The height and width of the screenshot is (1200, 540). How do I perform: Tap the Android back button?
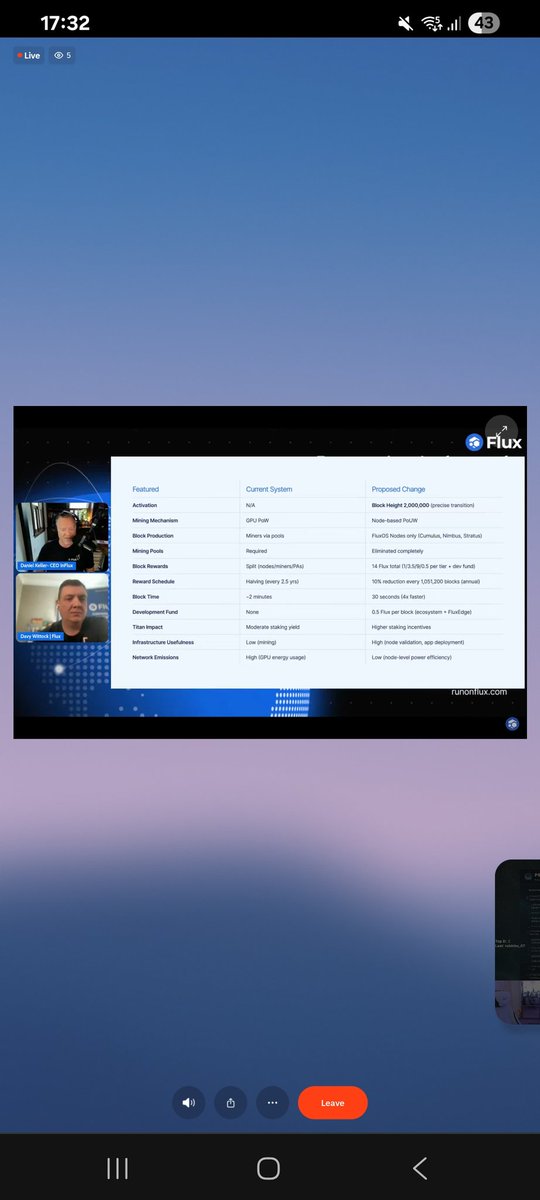pos(420,1168)
